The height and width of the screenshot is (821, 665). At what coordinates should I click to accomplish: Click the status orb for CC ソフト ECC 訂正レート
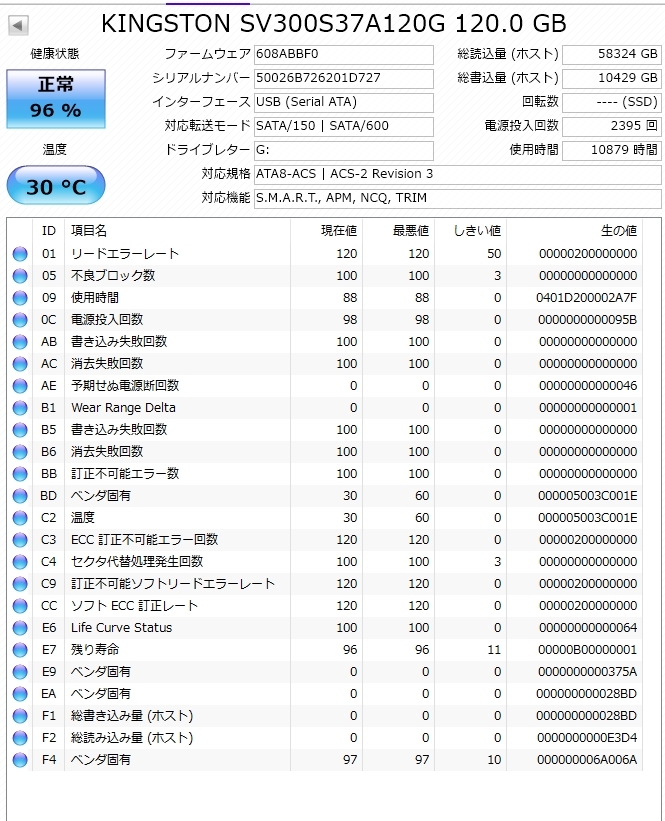[20, 606]
